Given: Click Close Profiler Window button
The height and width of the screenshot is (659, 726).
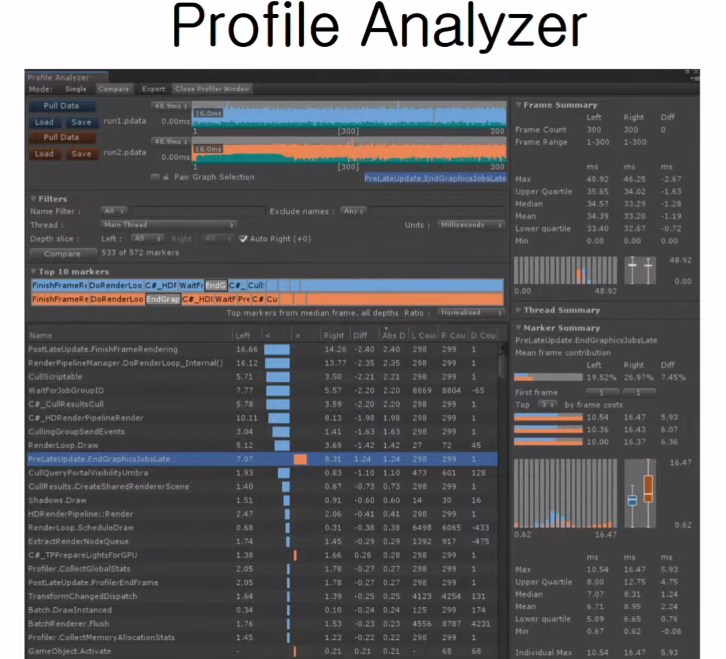Looking at the screenshot, I should [x=212, y=89].
